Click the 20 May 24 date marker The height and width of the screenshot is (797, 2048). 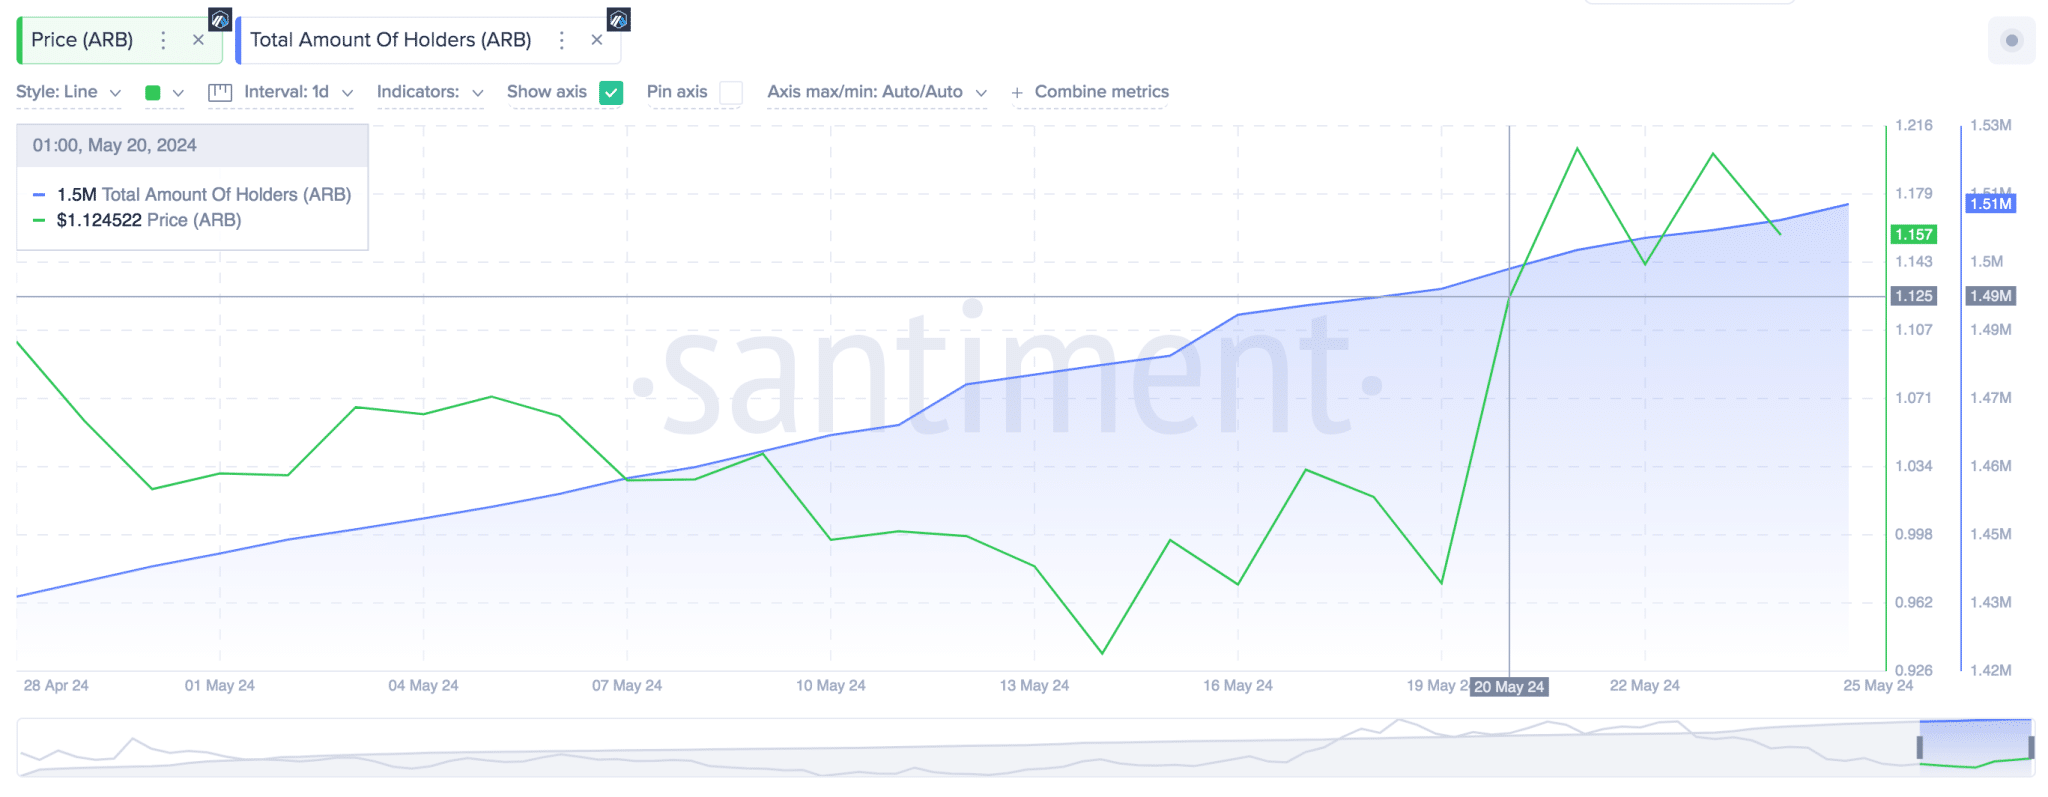pos(1509,687)
